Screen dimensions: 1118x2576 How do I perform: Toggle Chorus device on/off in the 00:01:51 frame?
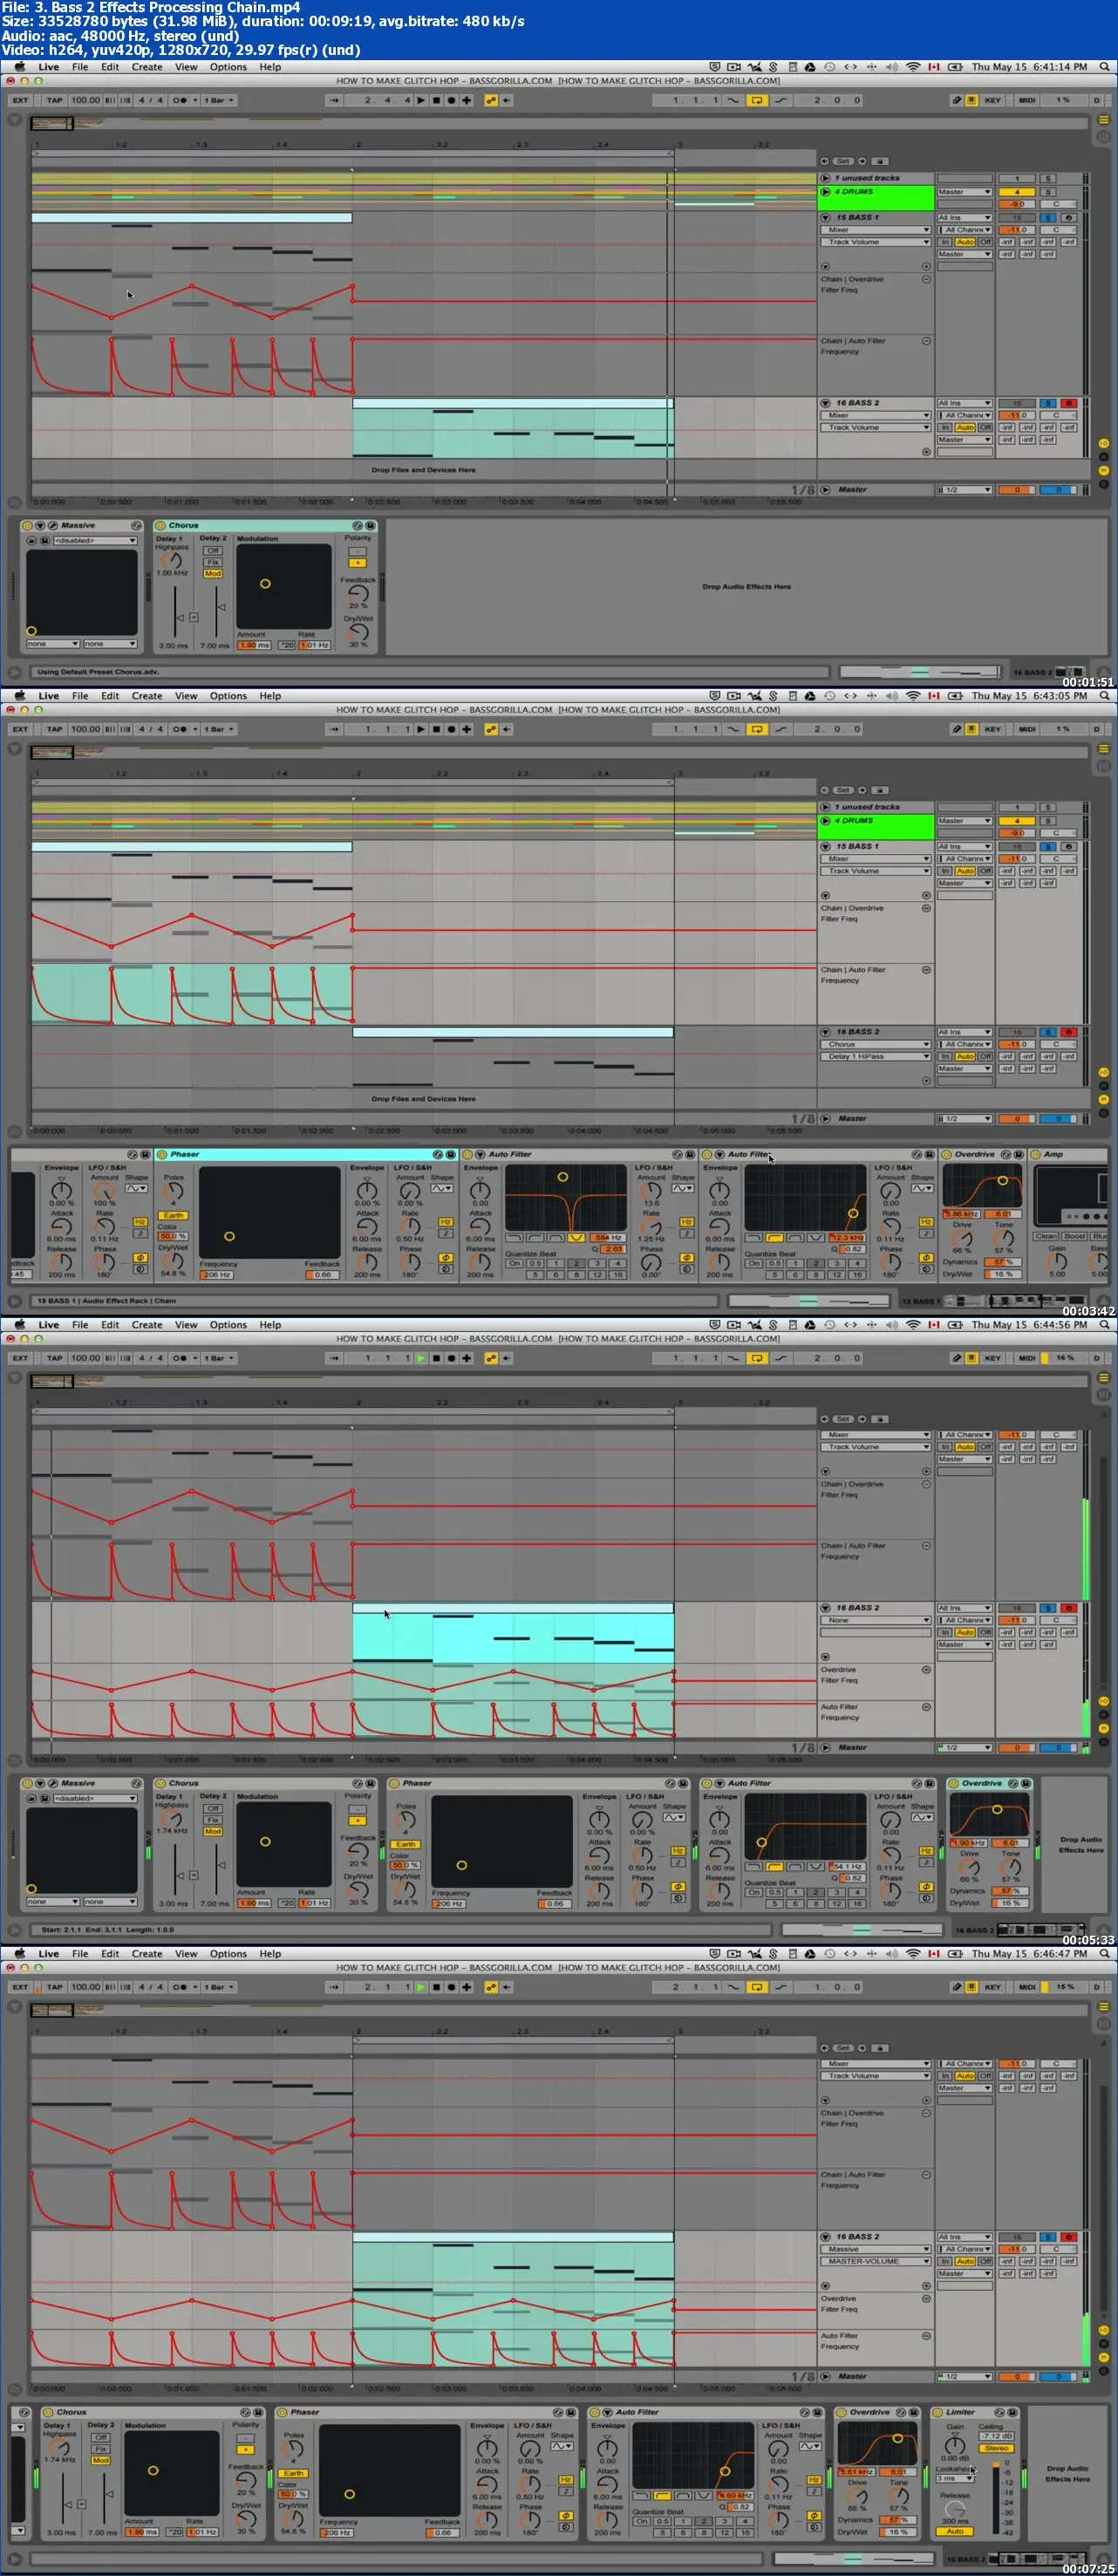pyautogui.click(x=160, y=525)
